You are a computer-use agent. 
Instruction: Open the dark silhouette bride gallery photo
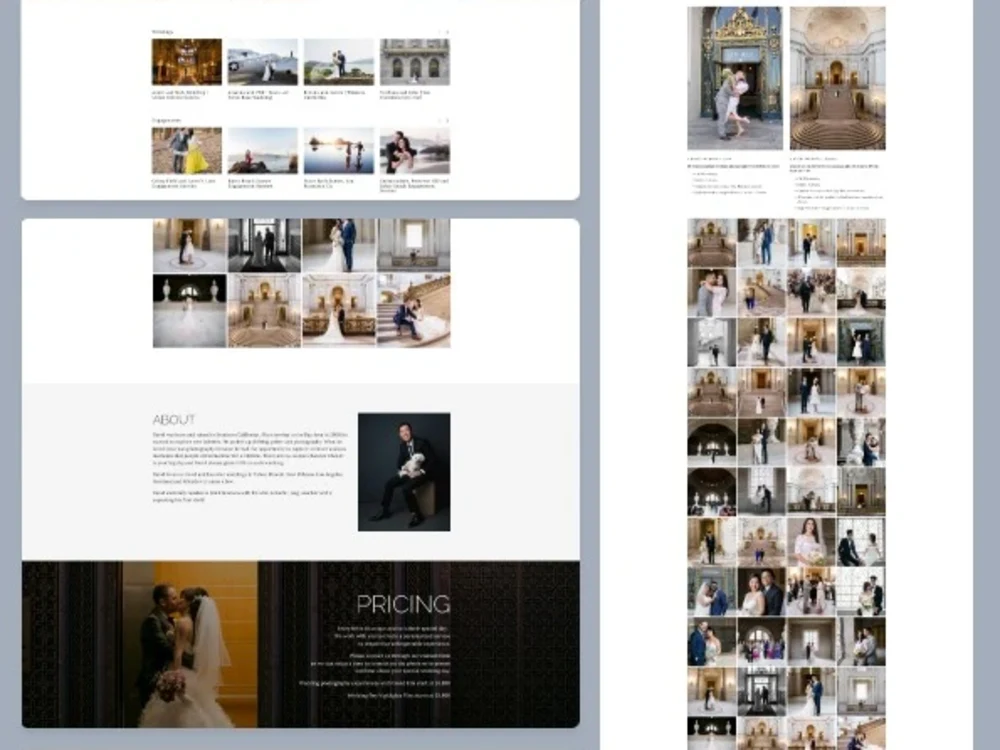(189, 311)
